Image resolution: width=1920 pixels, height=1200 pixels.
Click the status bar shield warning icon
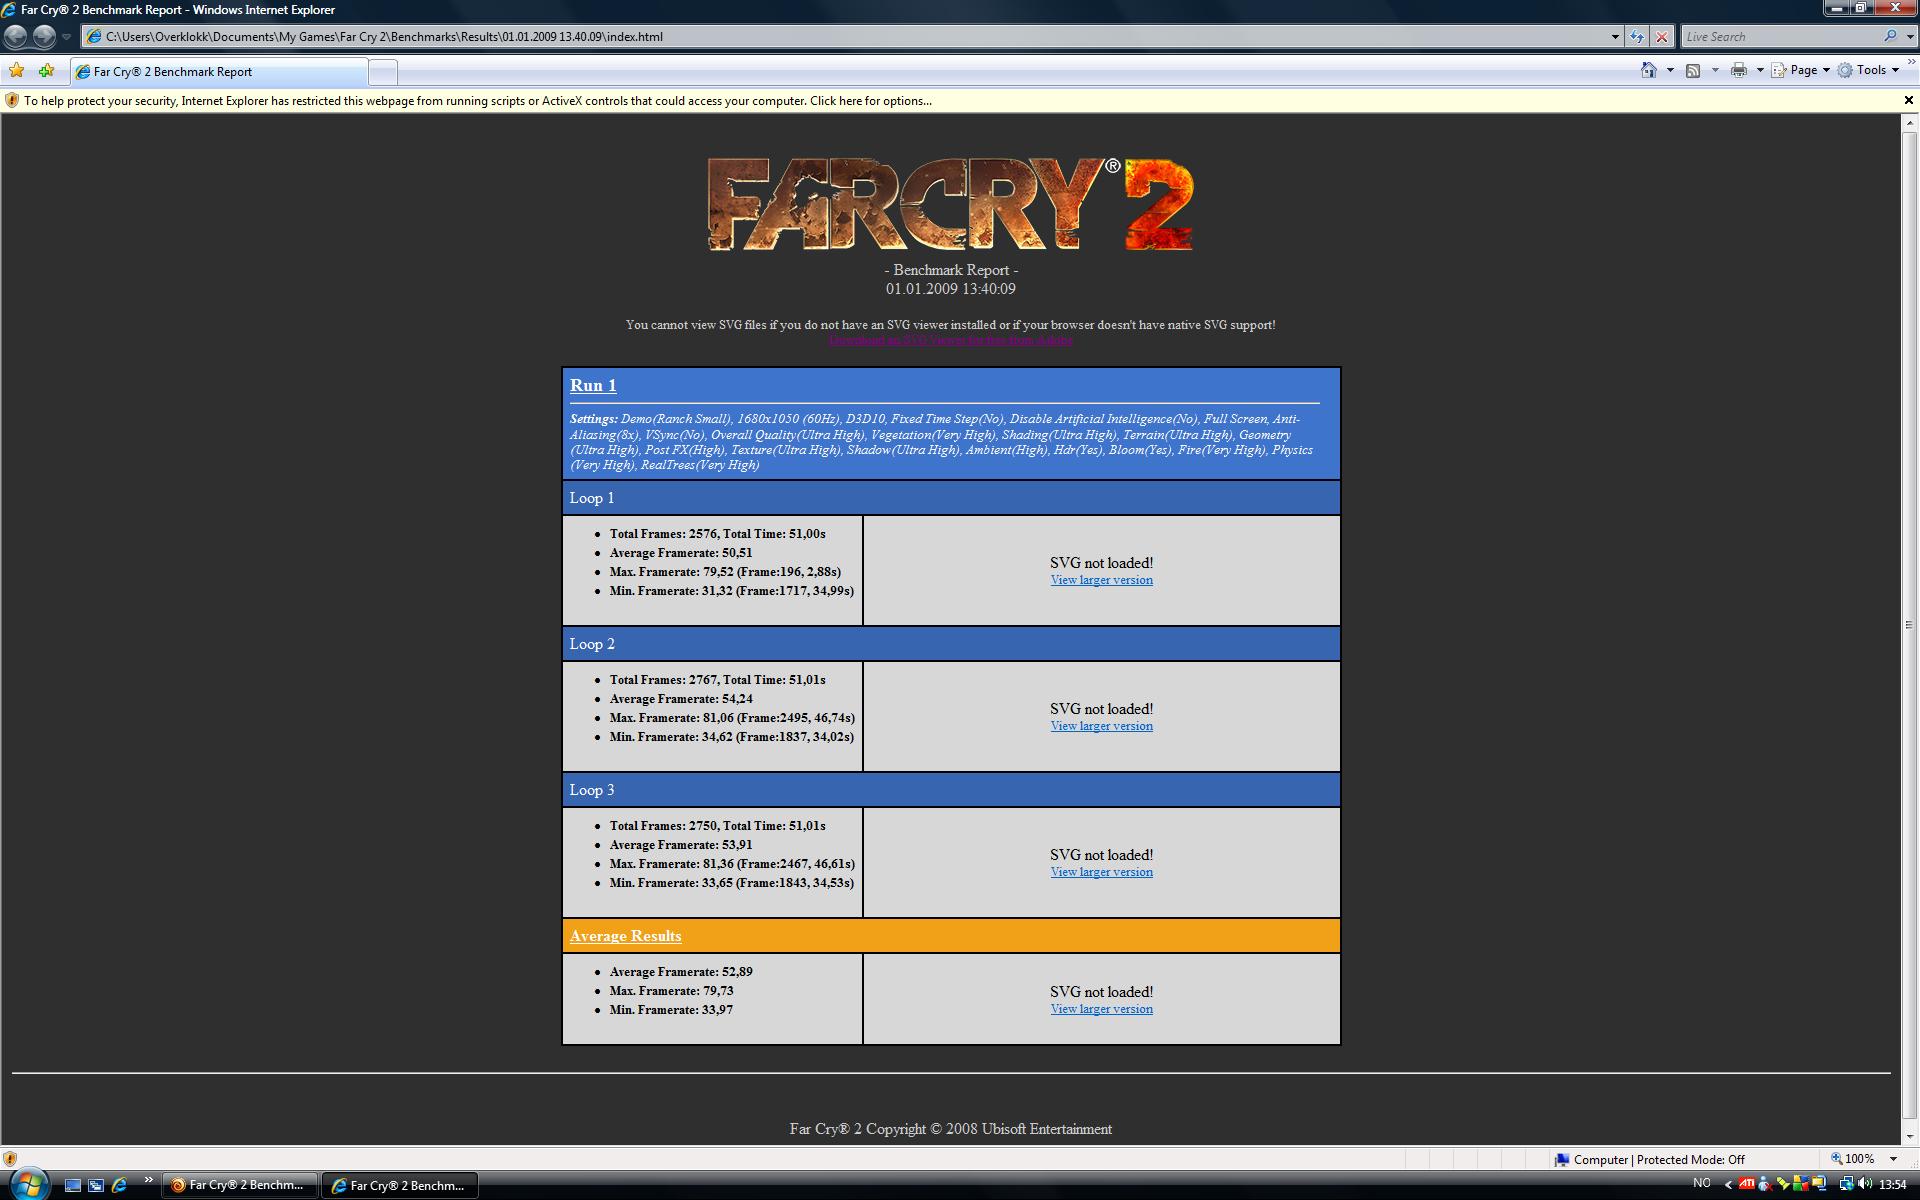10,1160
